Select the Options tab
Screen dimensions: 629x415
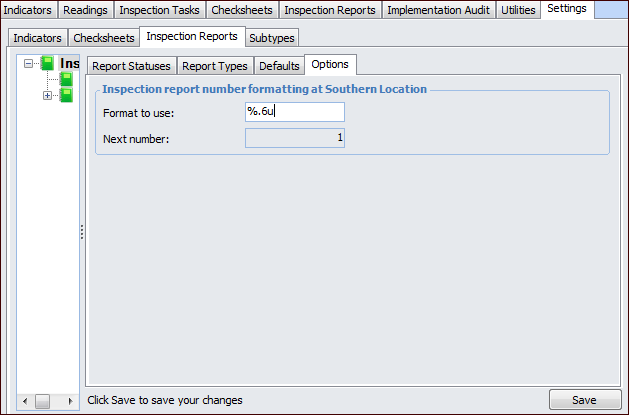(330, 65)
